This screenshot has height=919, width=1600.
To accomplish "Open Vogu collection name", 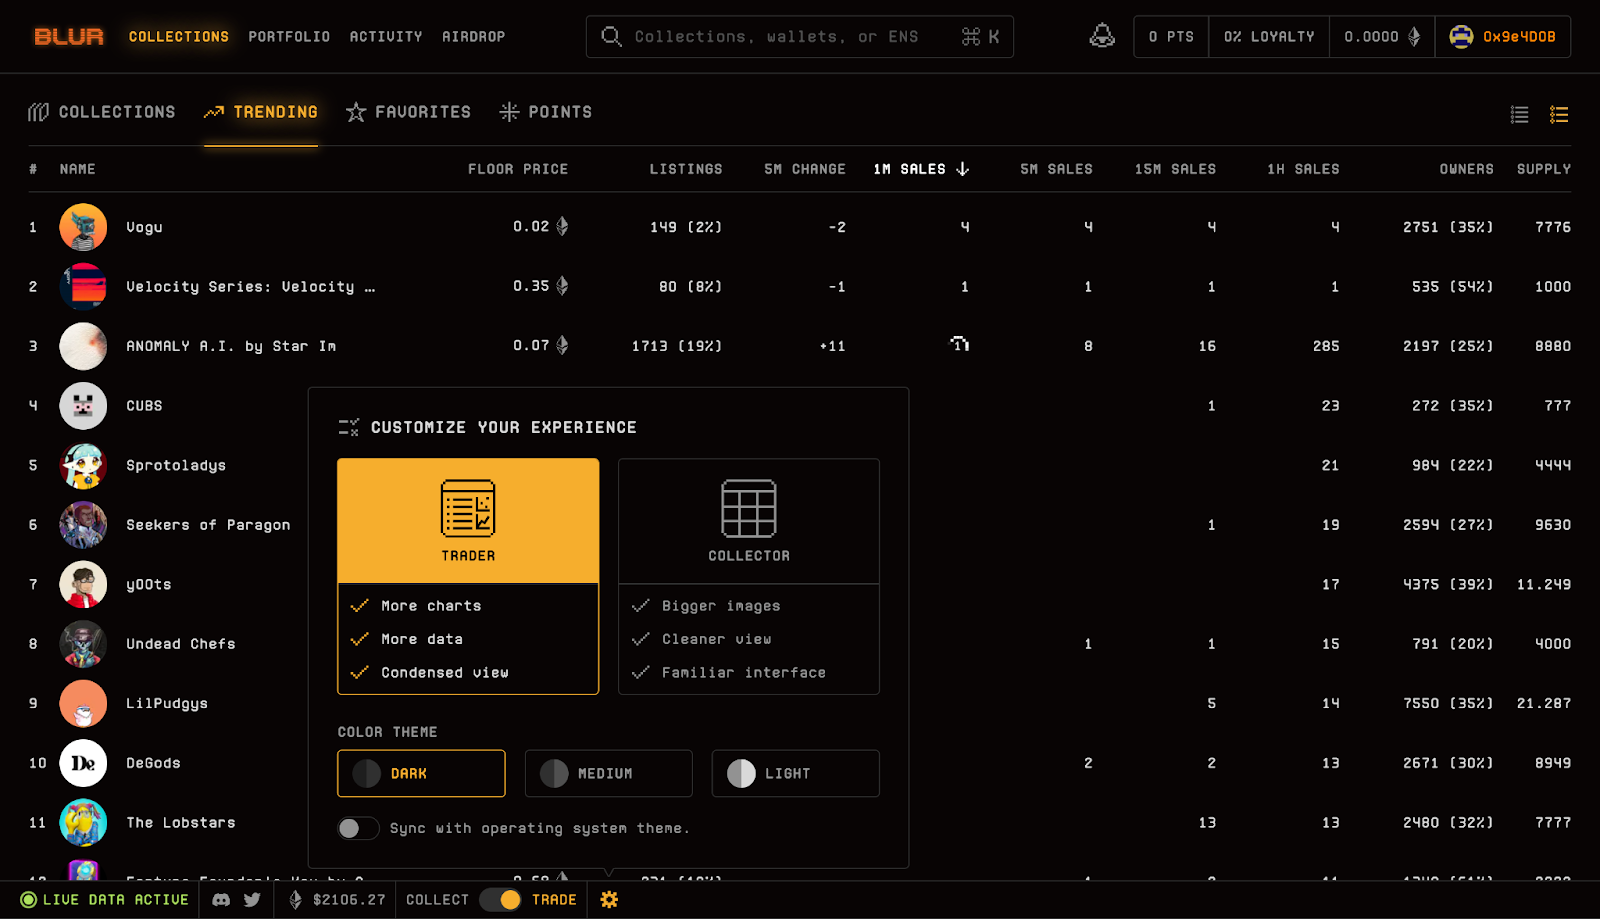I will (x=144, y=227).
